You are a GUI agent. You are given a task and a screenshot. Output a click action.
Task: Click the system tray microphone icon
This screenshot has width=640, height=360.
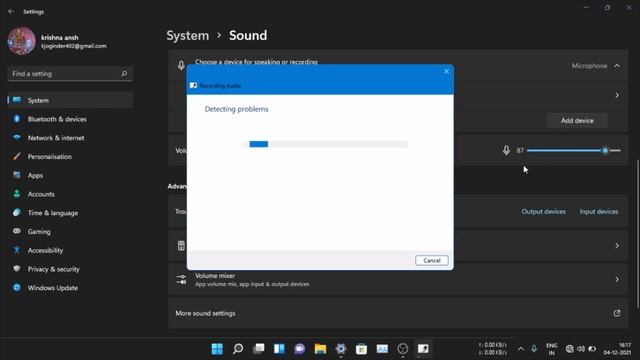tap(534, 349)
